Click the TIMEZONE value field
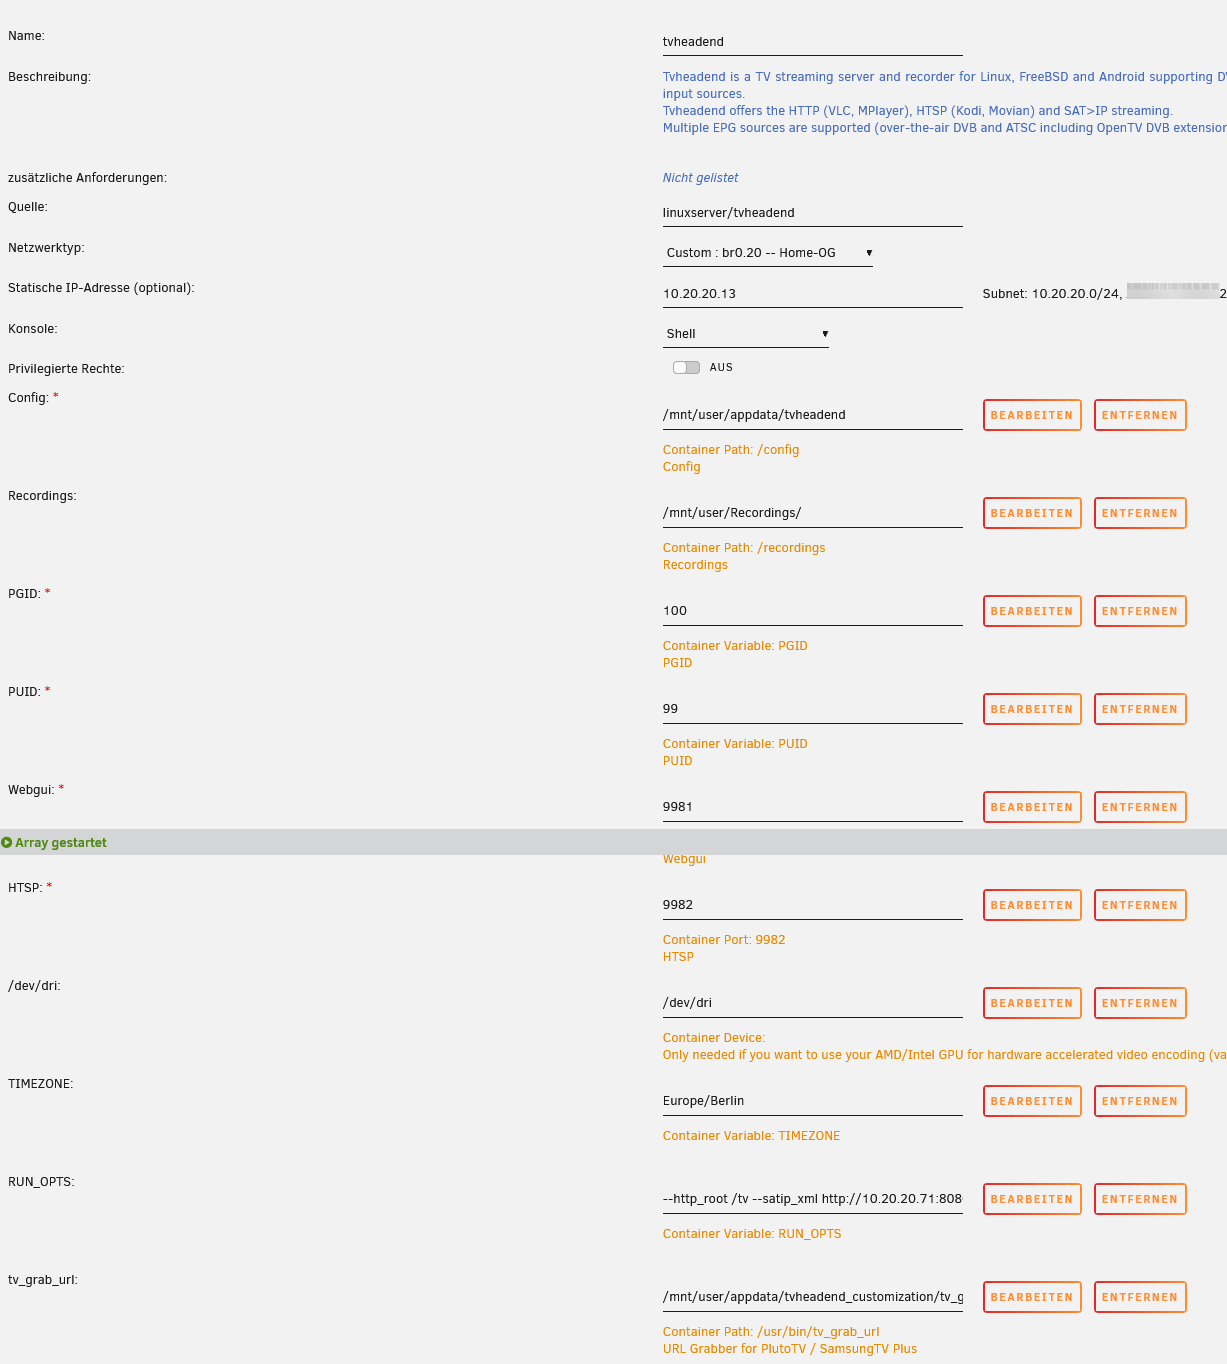Image resolution: width=1227 pixels, height=1364 pixels. 813,1101
